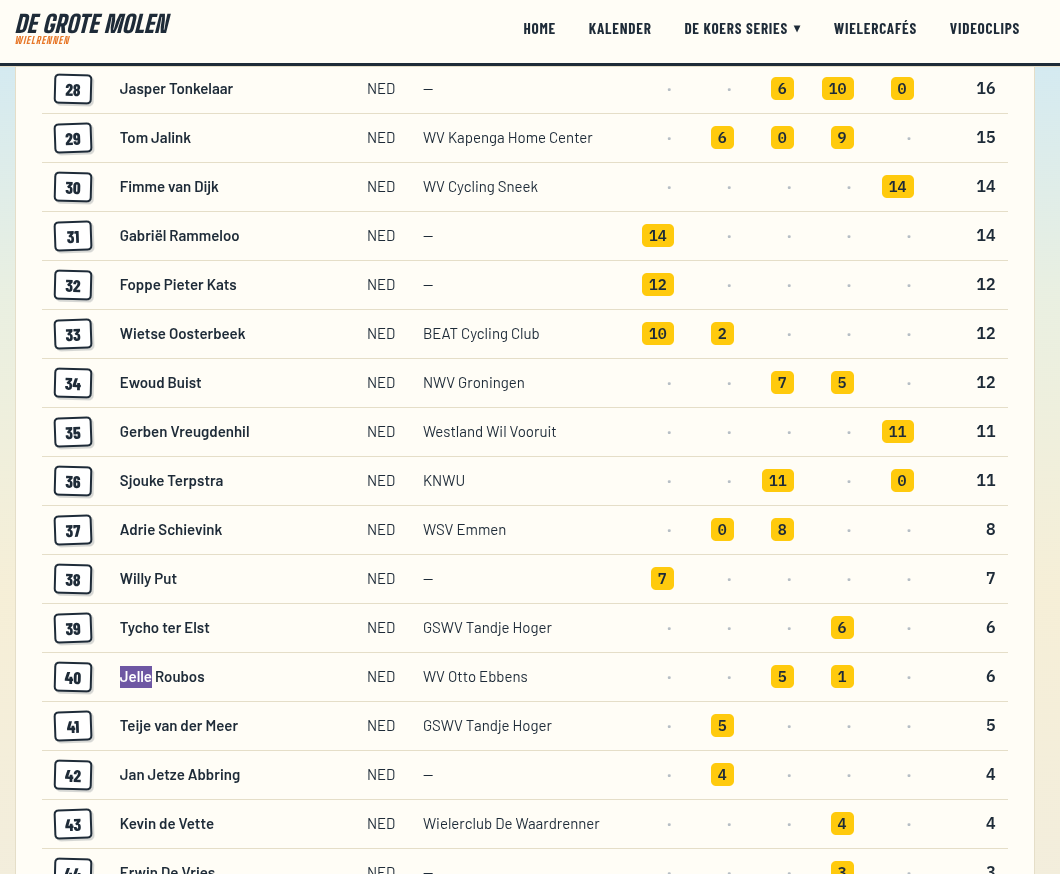The height and width of the screenshot is (874, 1060).
Task: Click team name BEAT Cycling Club
Action: coord(481,334)
